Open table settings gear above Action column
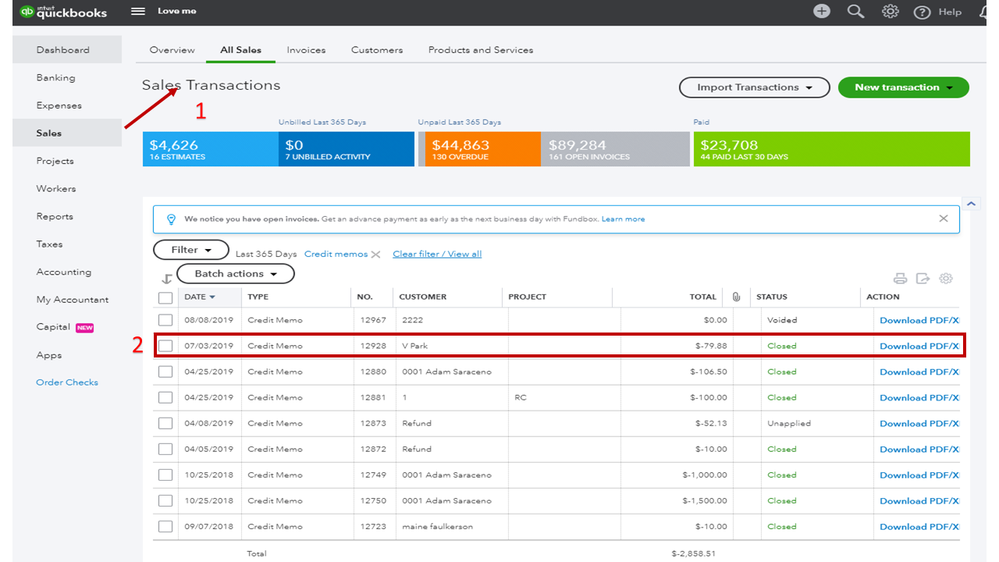Viewport: 999px width, 562px height. (x=946, y=279)
